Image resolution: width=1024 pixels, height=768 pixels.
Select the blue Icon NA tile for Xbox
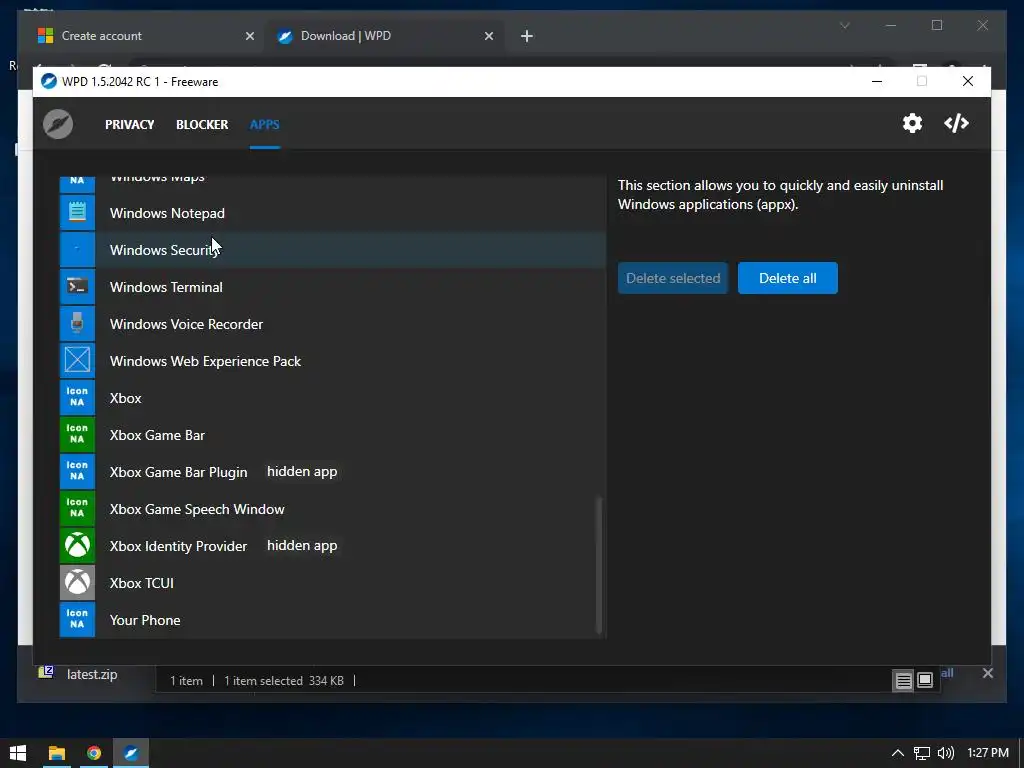click(x=77, y=398)
